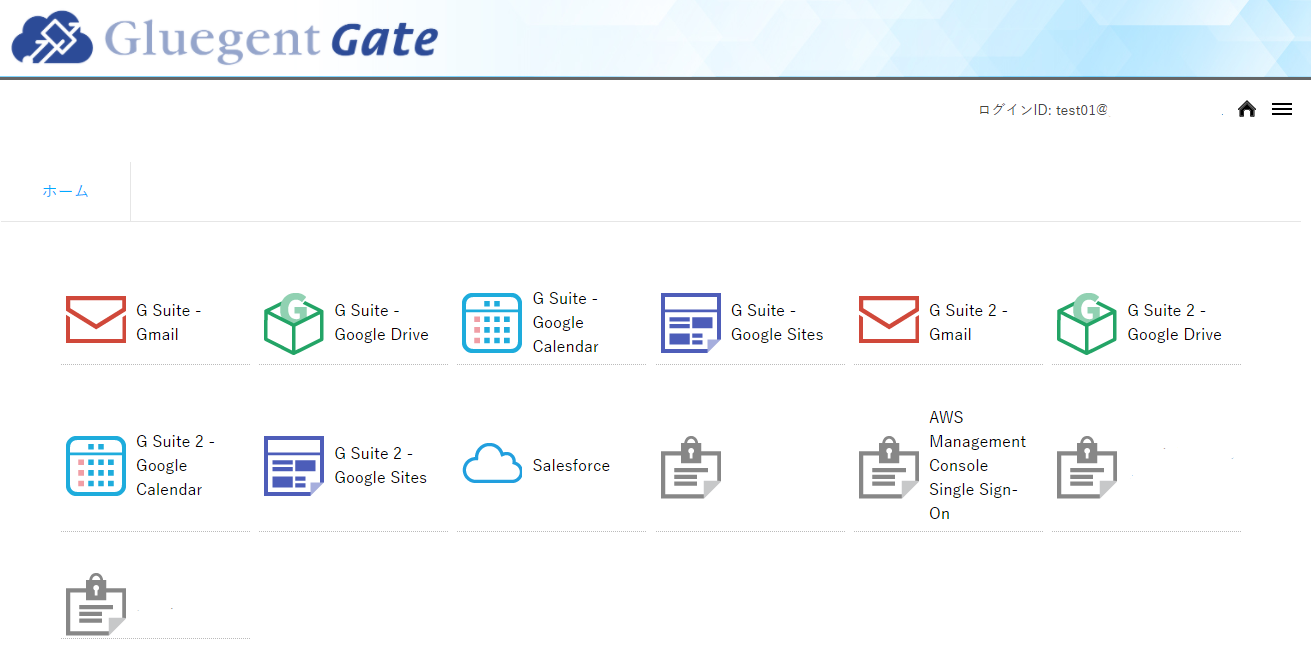Select the ホーム tab
Image resolution: width=1311 pixels, height=659 pixels.
(x=65, y=191)
